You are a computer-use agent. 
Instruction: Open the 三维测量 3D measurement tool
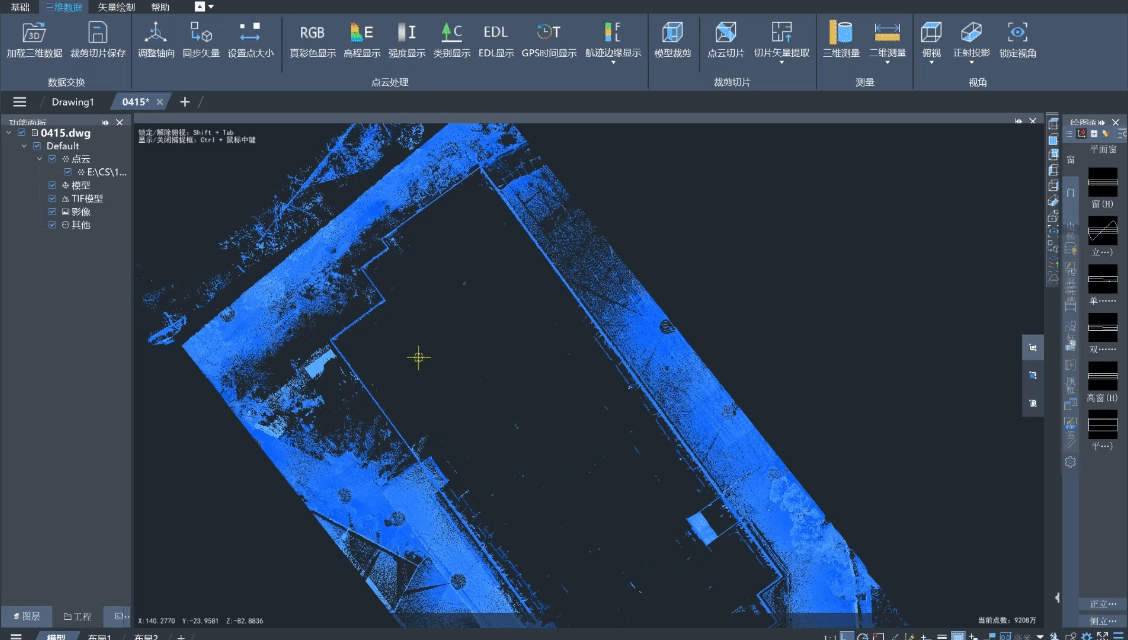click(840, 33)
